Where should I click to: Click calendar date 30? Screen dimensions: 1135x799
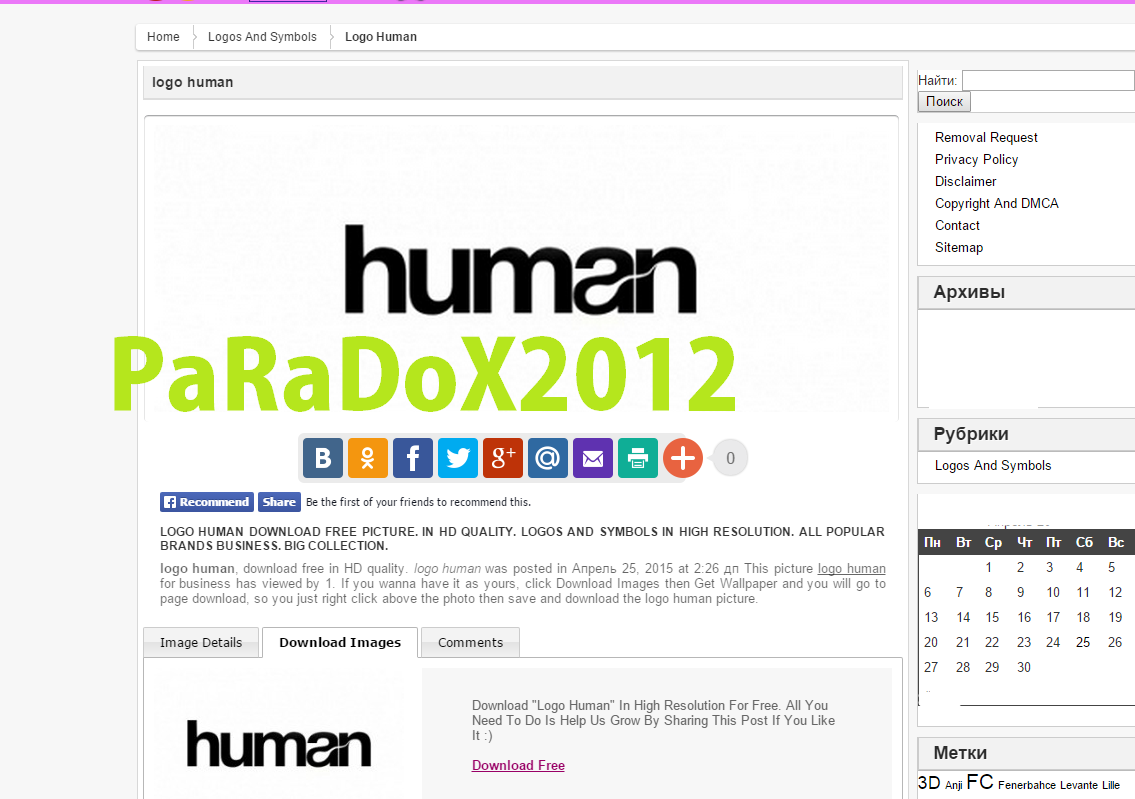click(x=1024, y=667)
